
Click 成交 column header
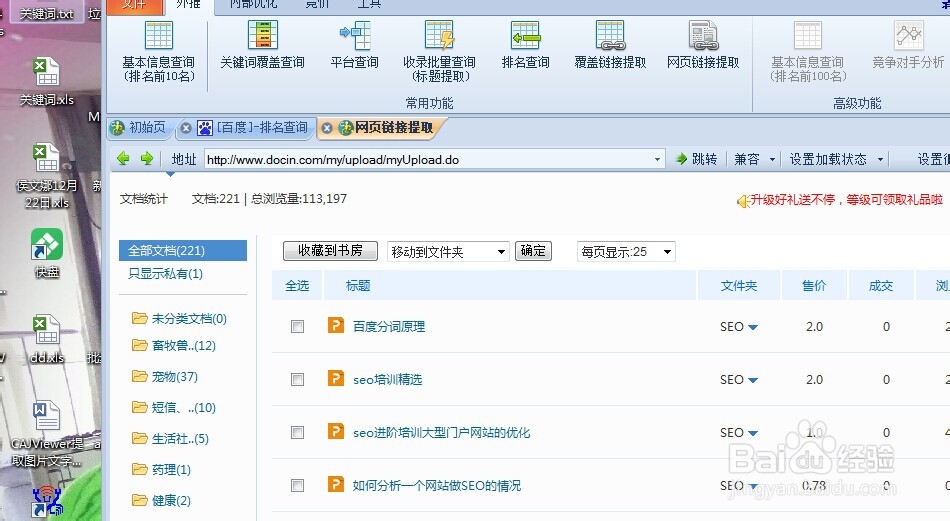coord(881,285)
